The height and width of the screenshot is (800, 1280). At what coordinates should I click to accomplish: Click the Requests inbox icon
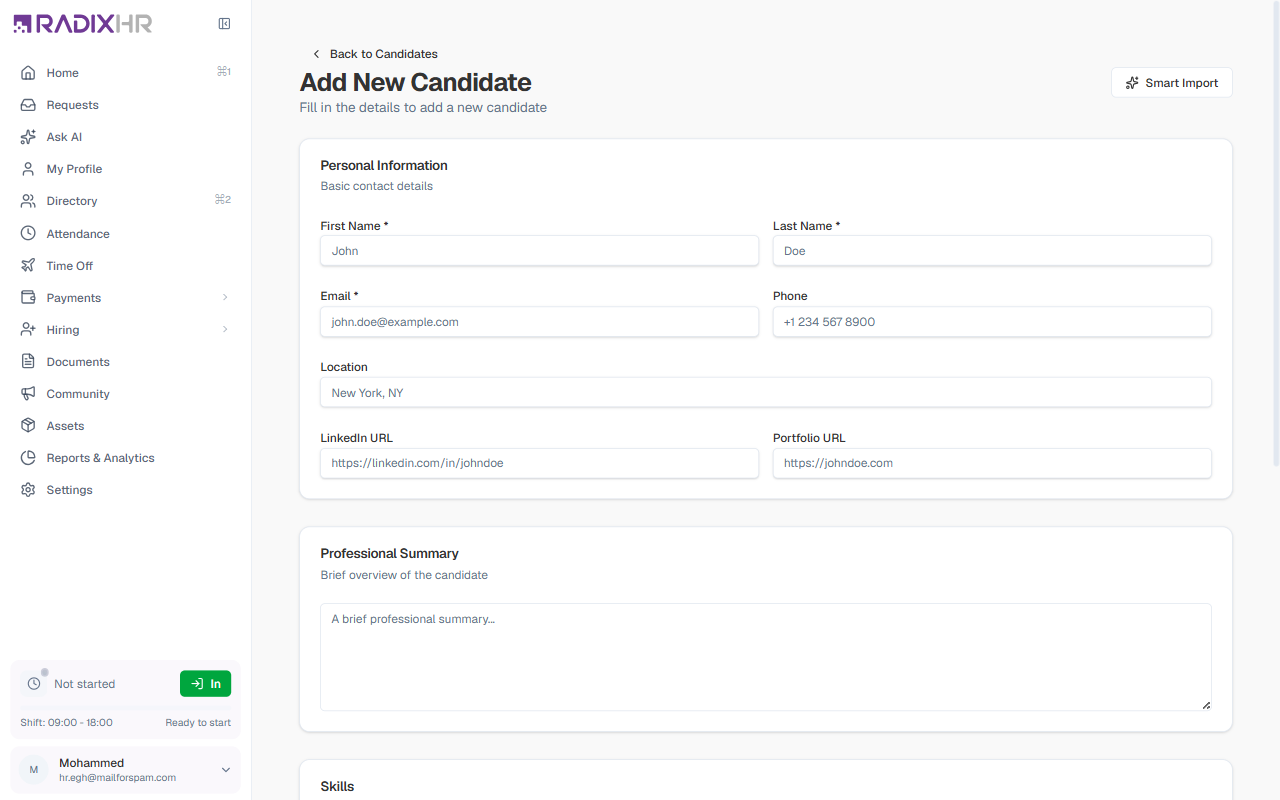tap(28, 105)
